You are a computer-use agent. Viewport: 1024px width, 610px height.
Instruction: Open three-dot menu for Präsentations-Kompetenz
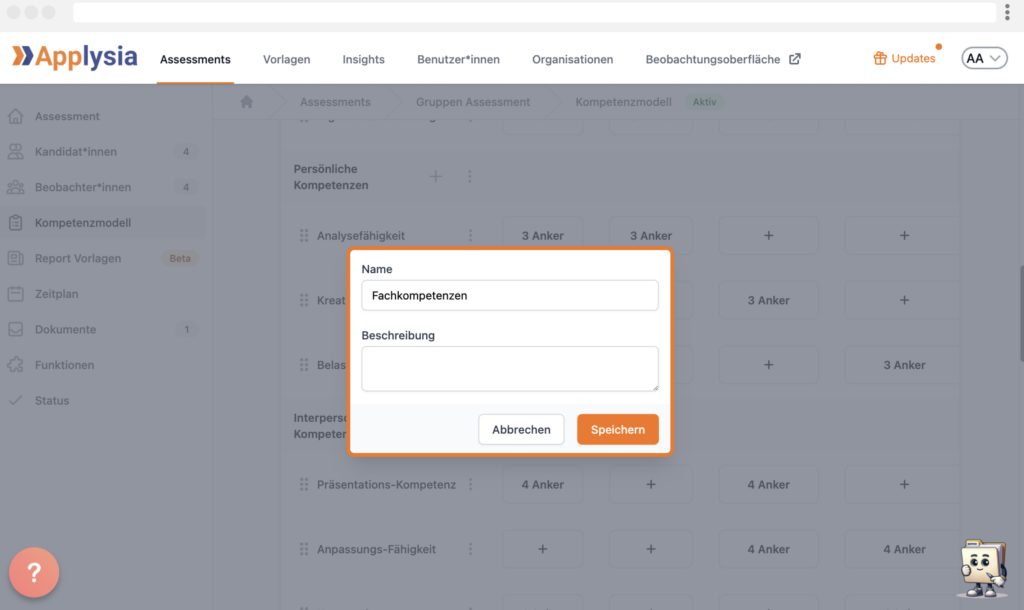coord(470,485)
